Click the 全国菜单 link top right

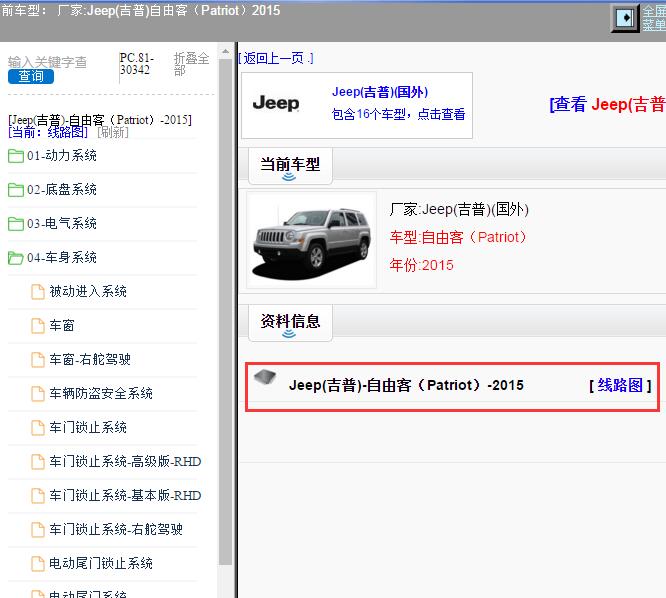[654, 18]
